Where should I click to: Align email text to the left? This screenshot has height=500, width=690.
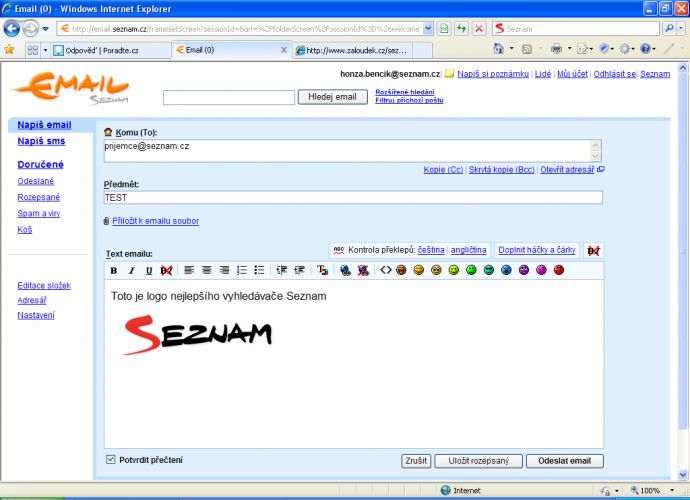point(189,270)
